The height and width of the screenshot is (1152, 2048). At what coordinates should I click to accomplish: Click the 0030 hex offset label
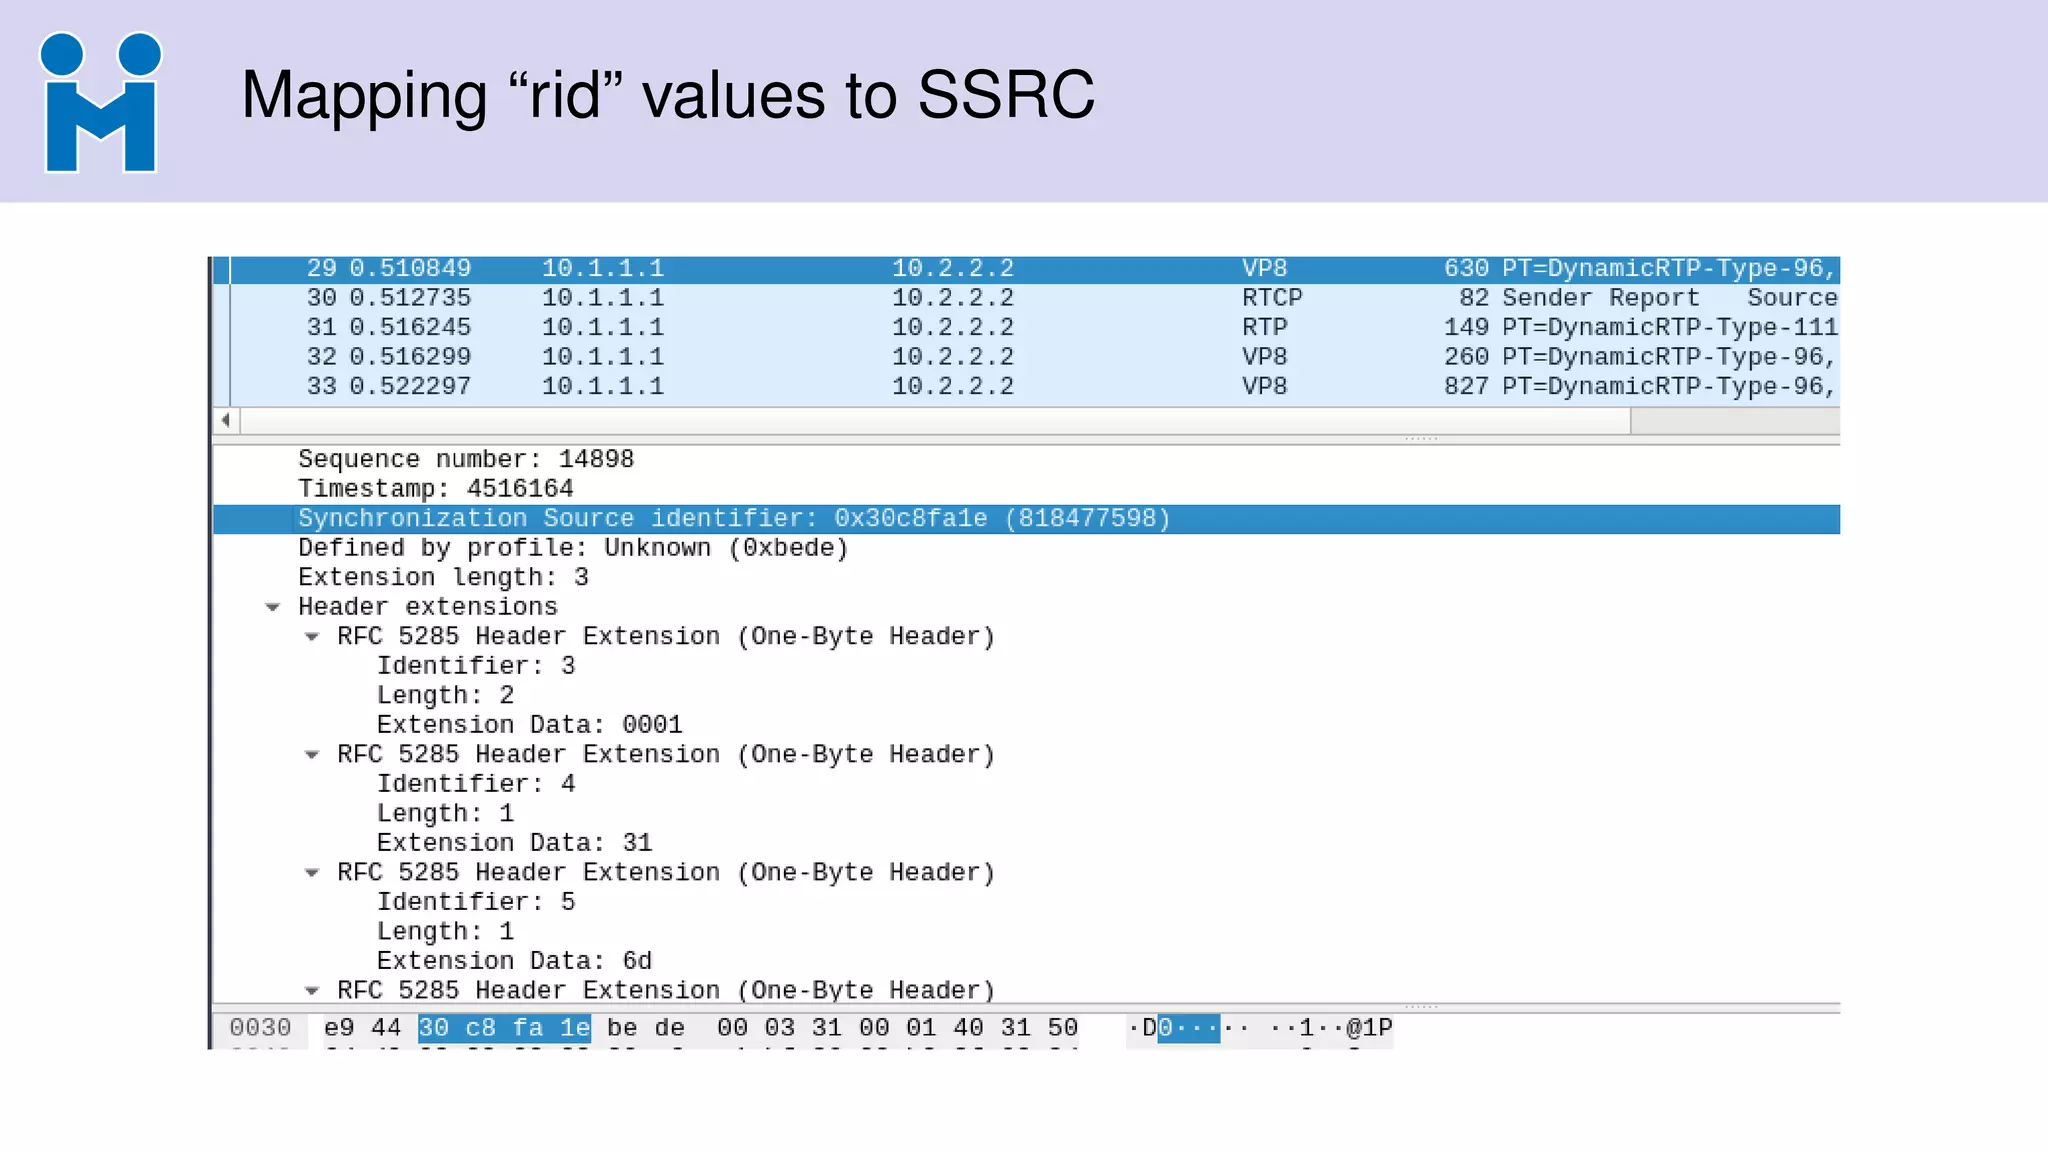coord(260,1028)
